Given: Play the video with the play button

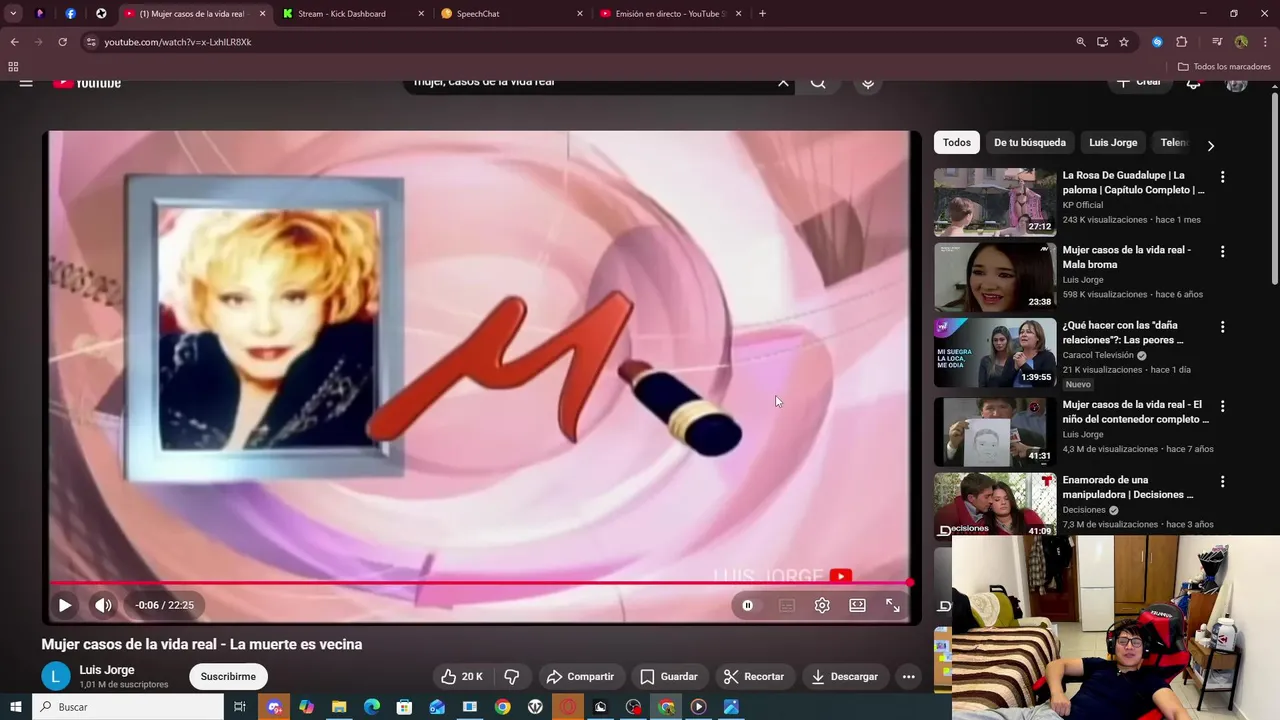Looking at the screenshot, I should pos(64,605).
